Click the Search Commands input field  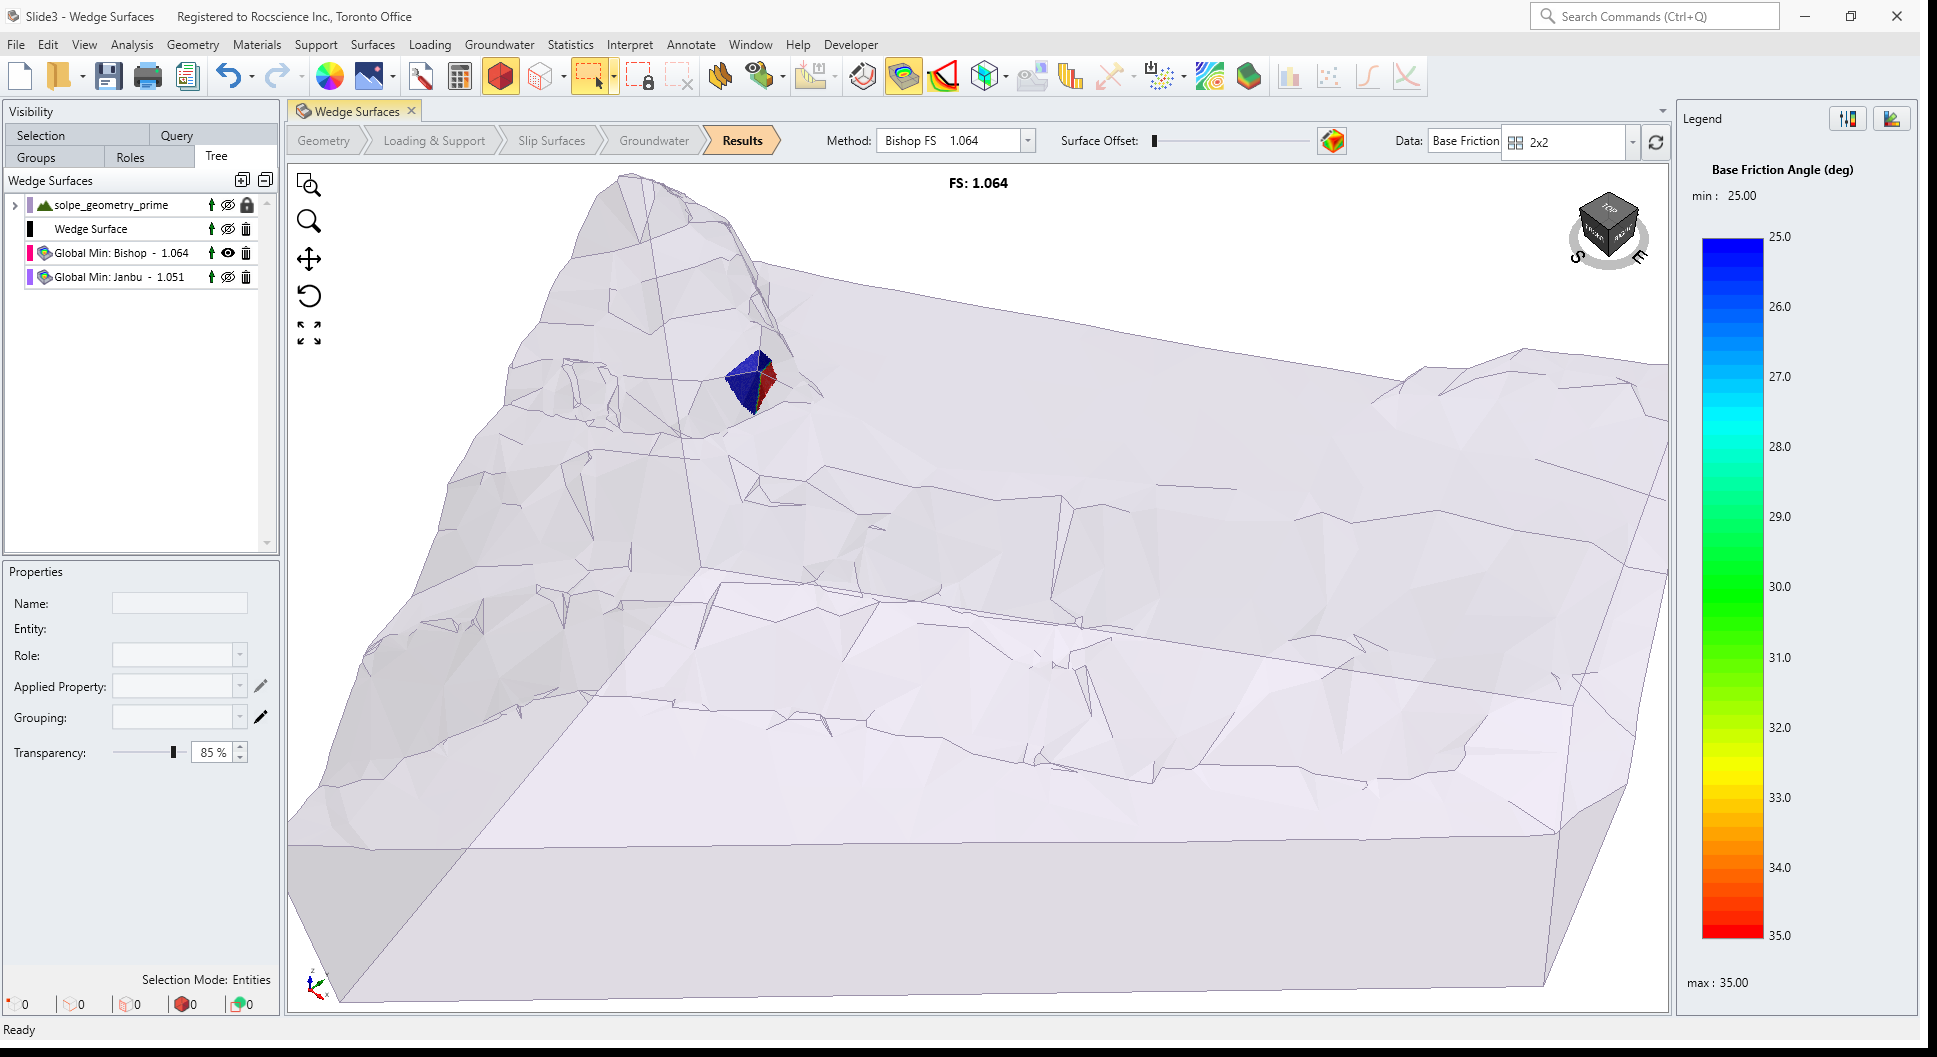tap(1654, 16)
